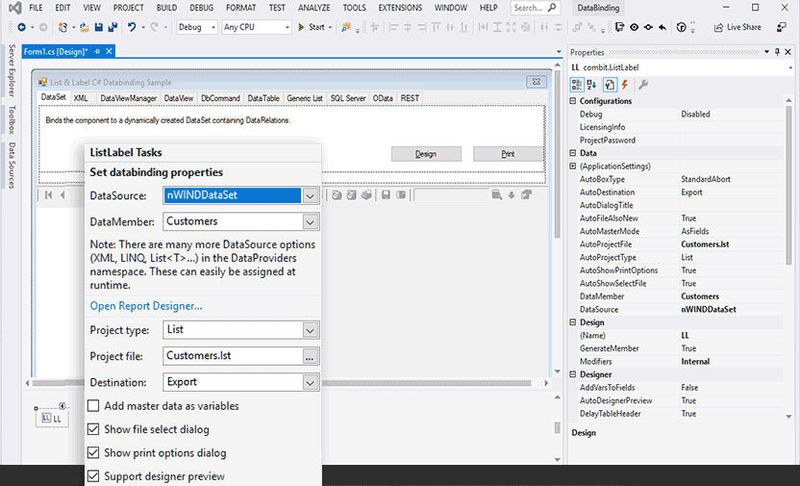The image size is (800, 486).
Task: Open the EXTENSIONS menu
Action: [x=400, y=8]
